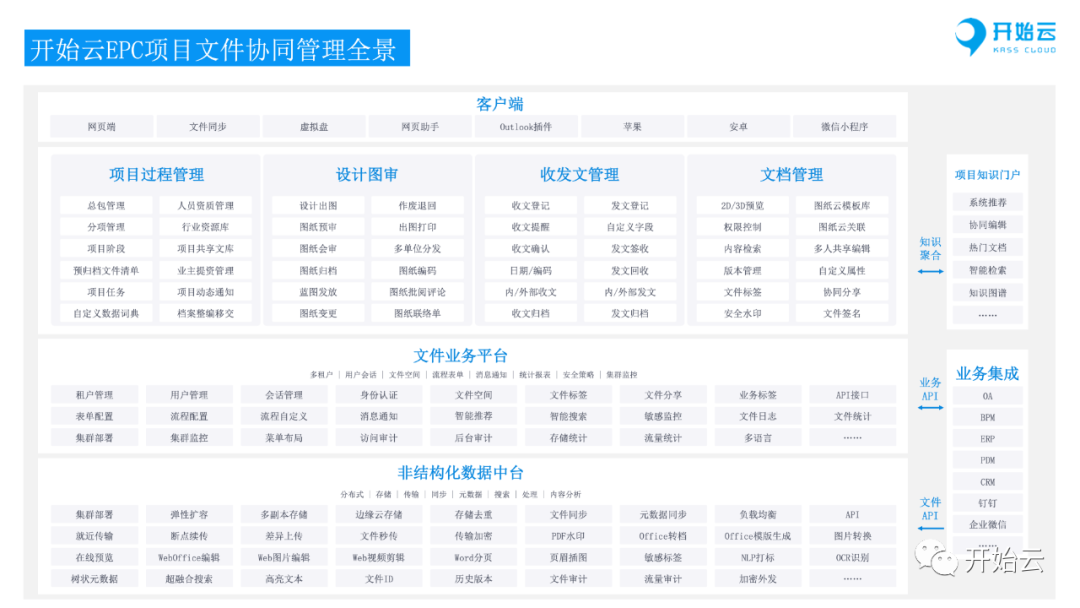This screenshot has width=1080, height=608.
Task: Click the 设计图审 section heading
Action: pyautogui.click(x=367, y=175)
